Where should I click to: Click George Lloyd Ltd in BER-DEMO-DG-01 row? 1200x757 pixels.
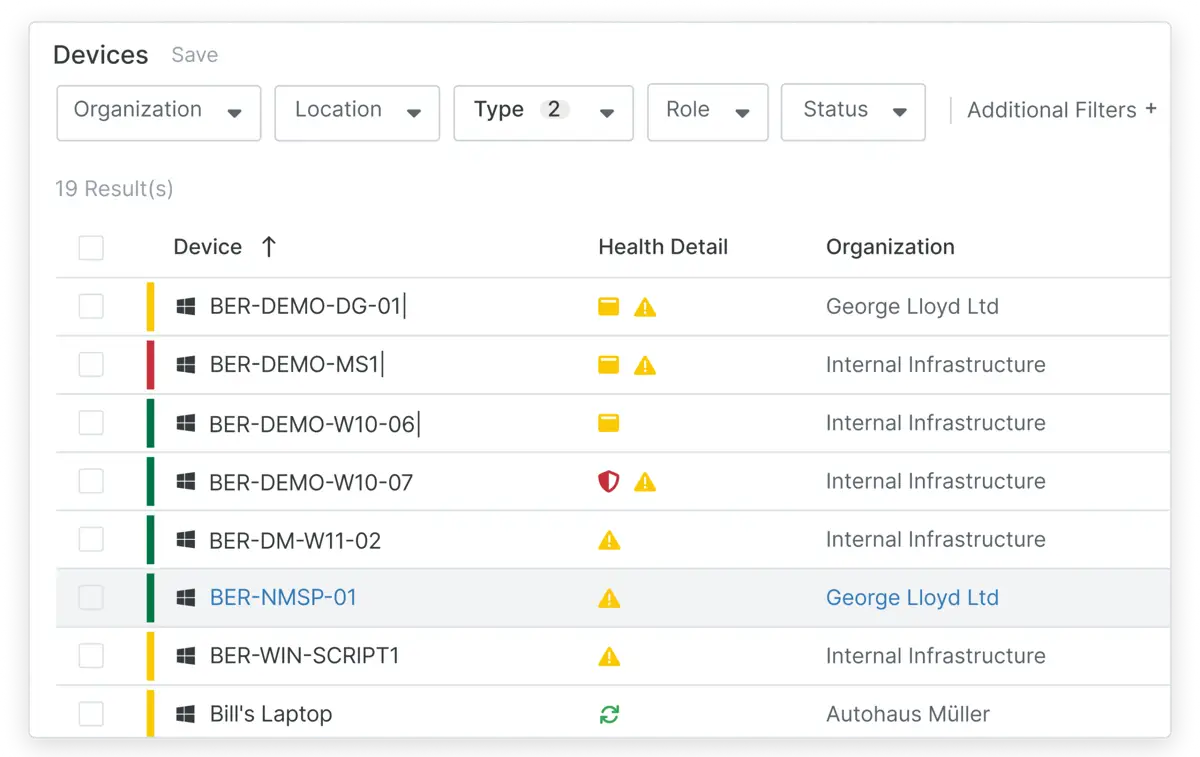click(x=912, y=307)
